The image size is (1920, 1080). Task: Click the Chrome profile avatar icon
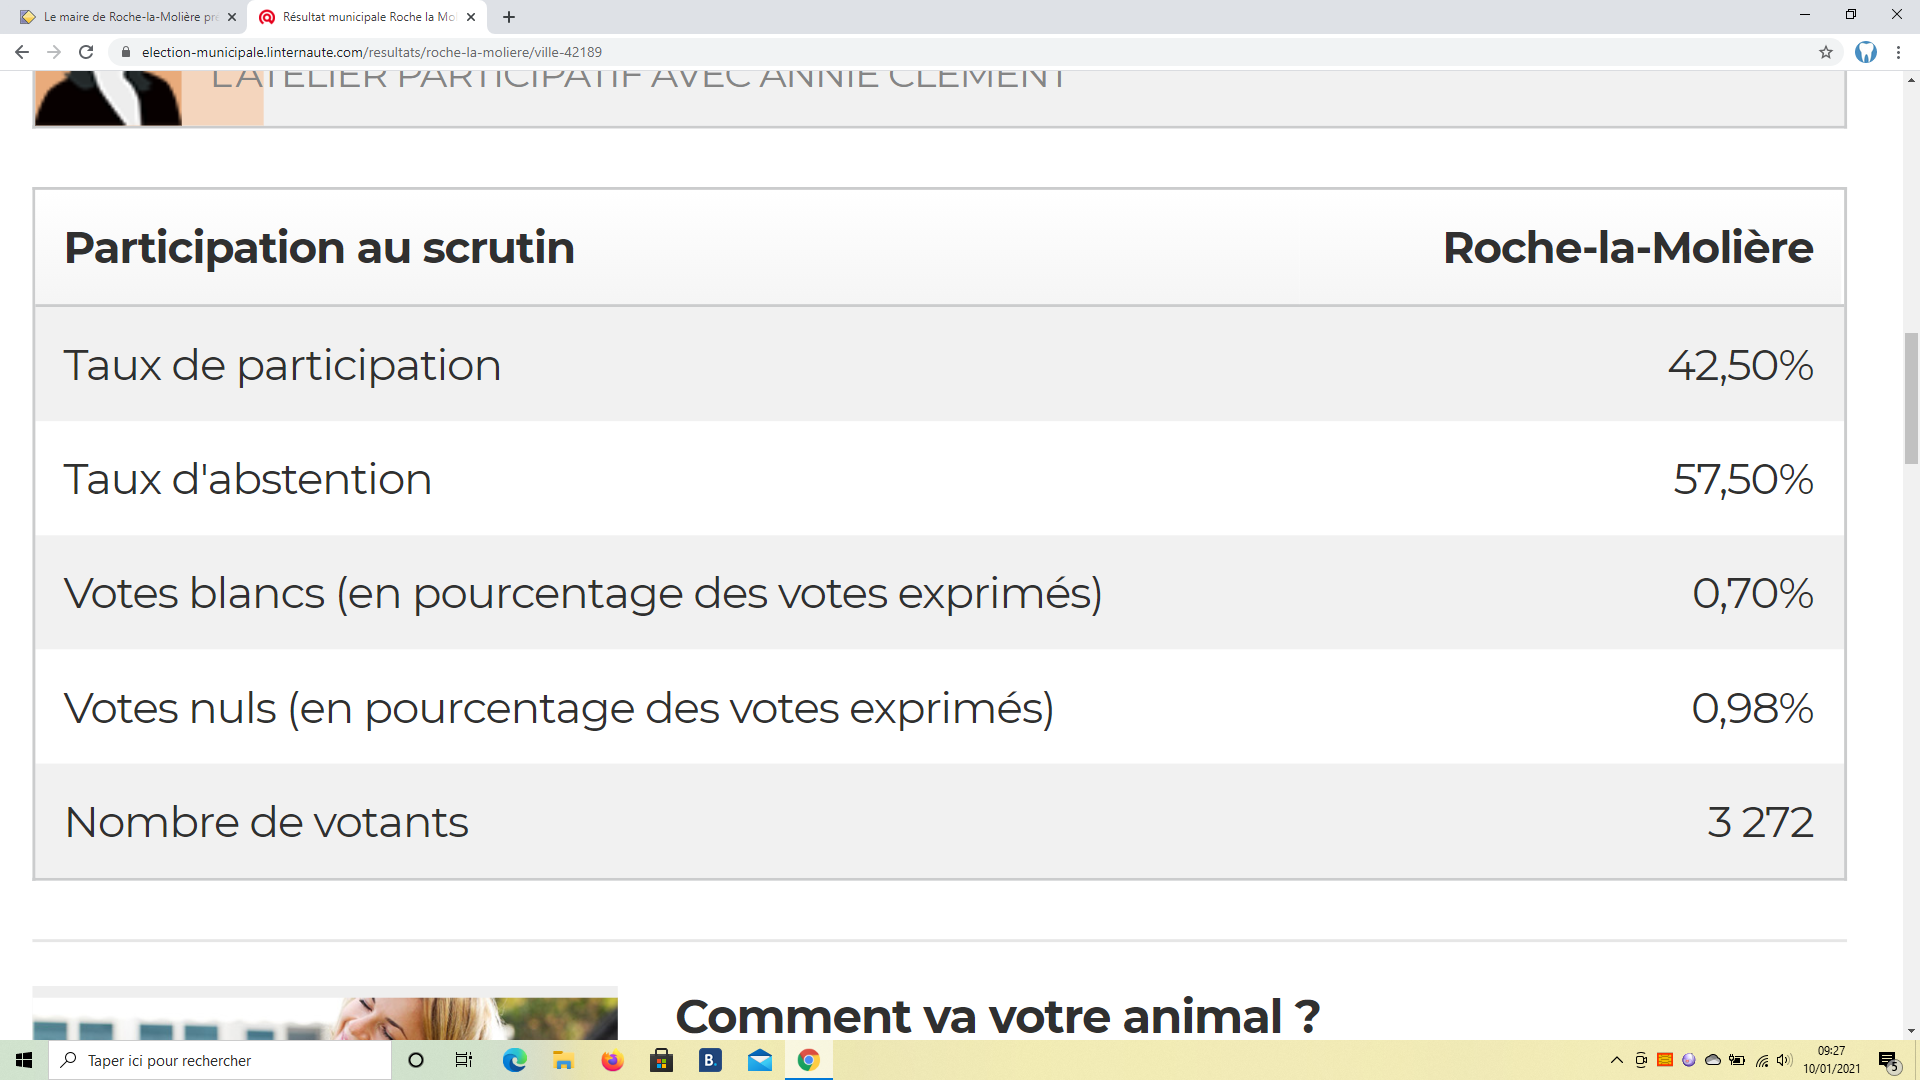click(x=1866, y=52)
